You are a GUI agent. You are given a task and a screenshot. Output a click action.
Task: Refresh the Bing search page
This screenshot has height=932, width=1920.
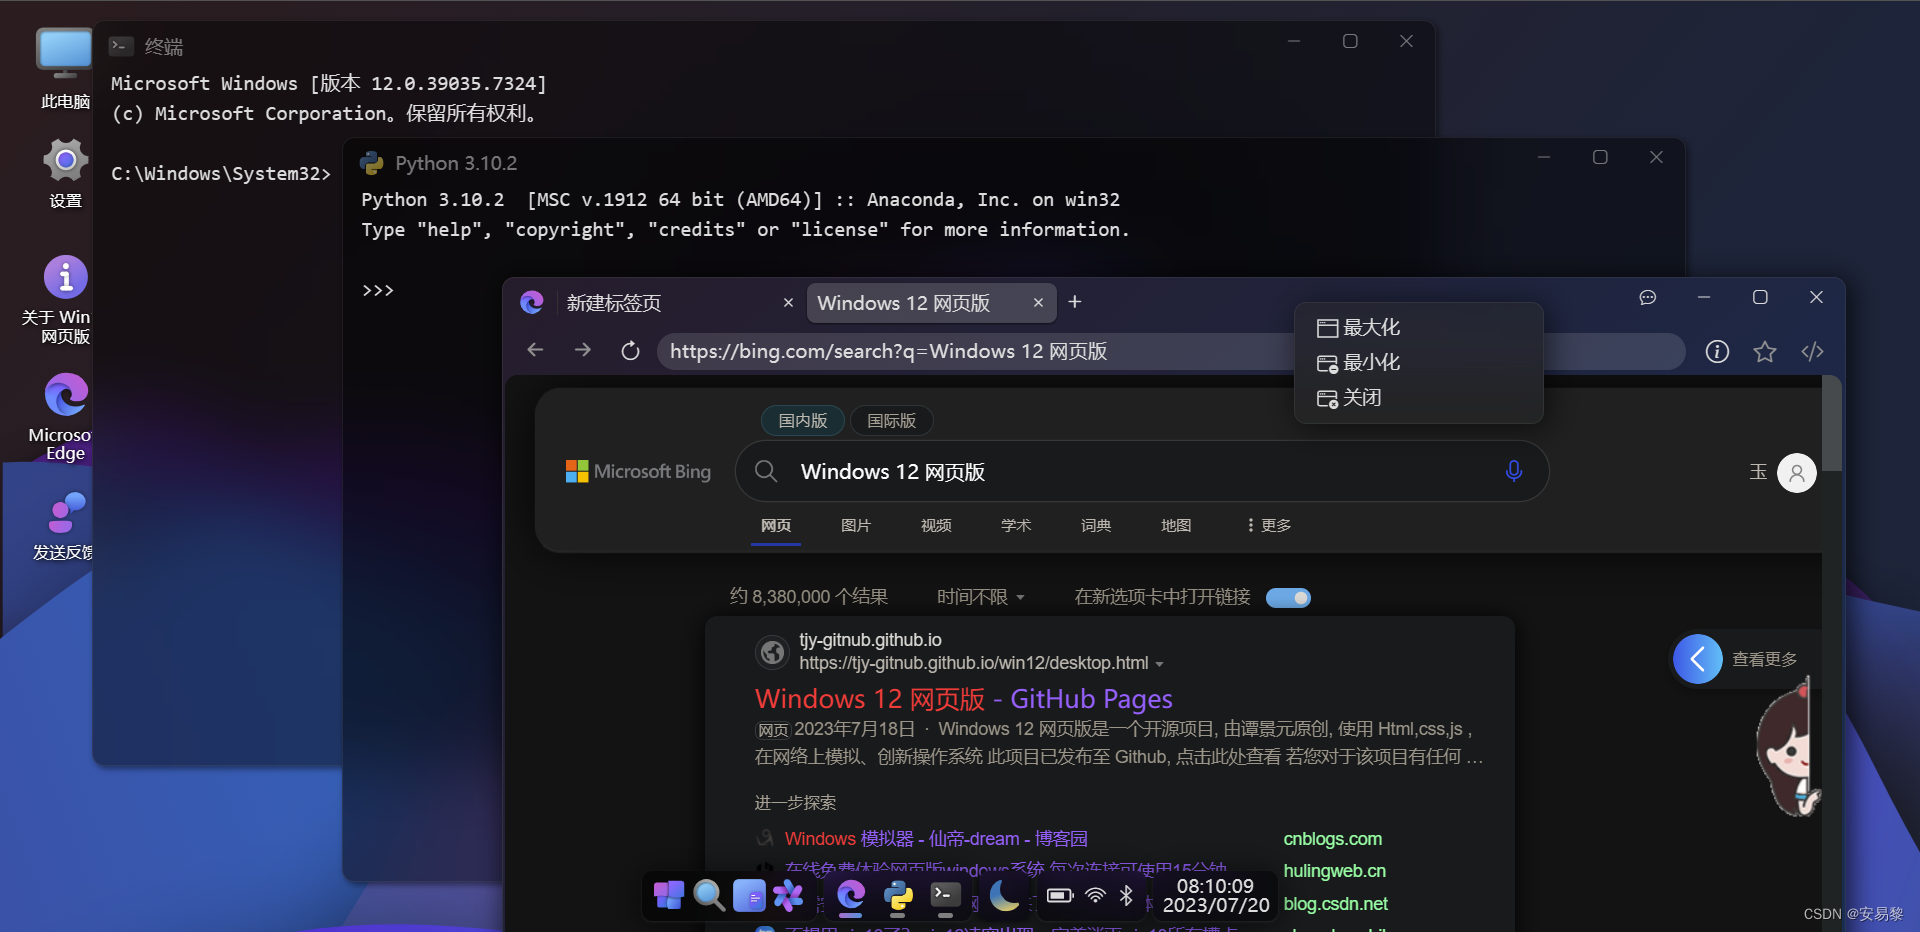(x=630, y=351)
